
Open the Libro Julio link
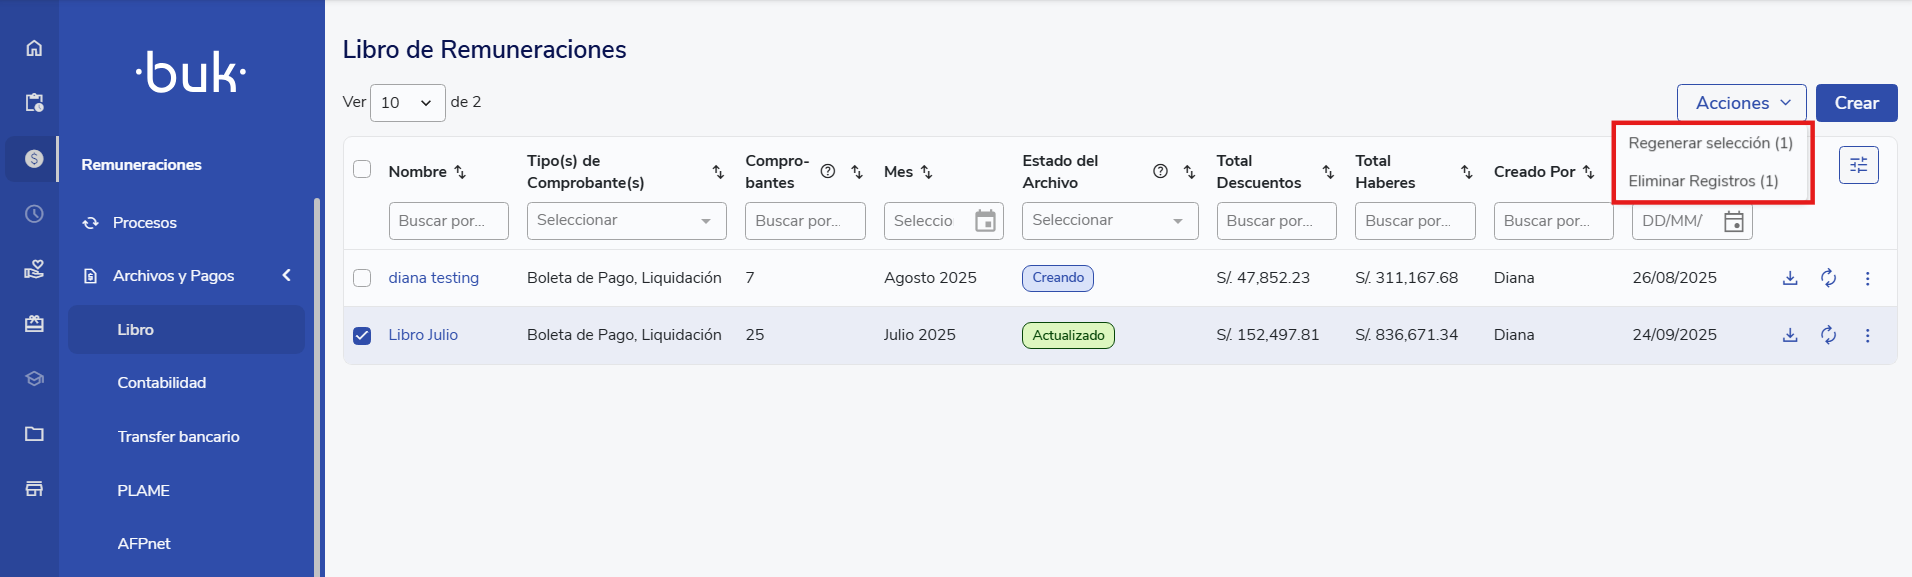423,335
